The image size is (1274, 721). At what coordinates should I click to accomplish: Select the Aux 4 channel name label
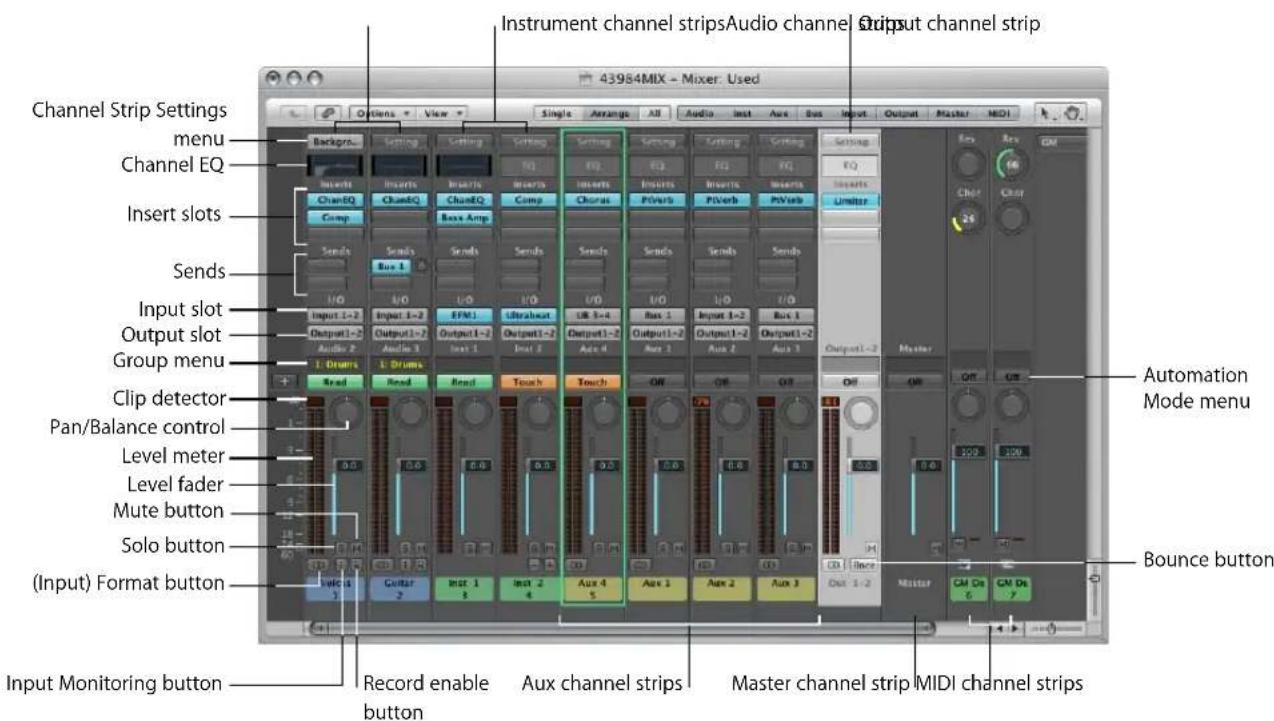pyautogui.click(x=592, y=590)
